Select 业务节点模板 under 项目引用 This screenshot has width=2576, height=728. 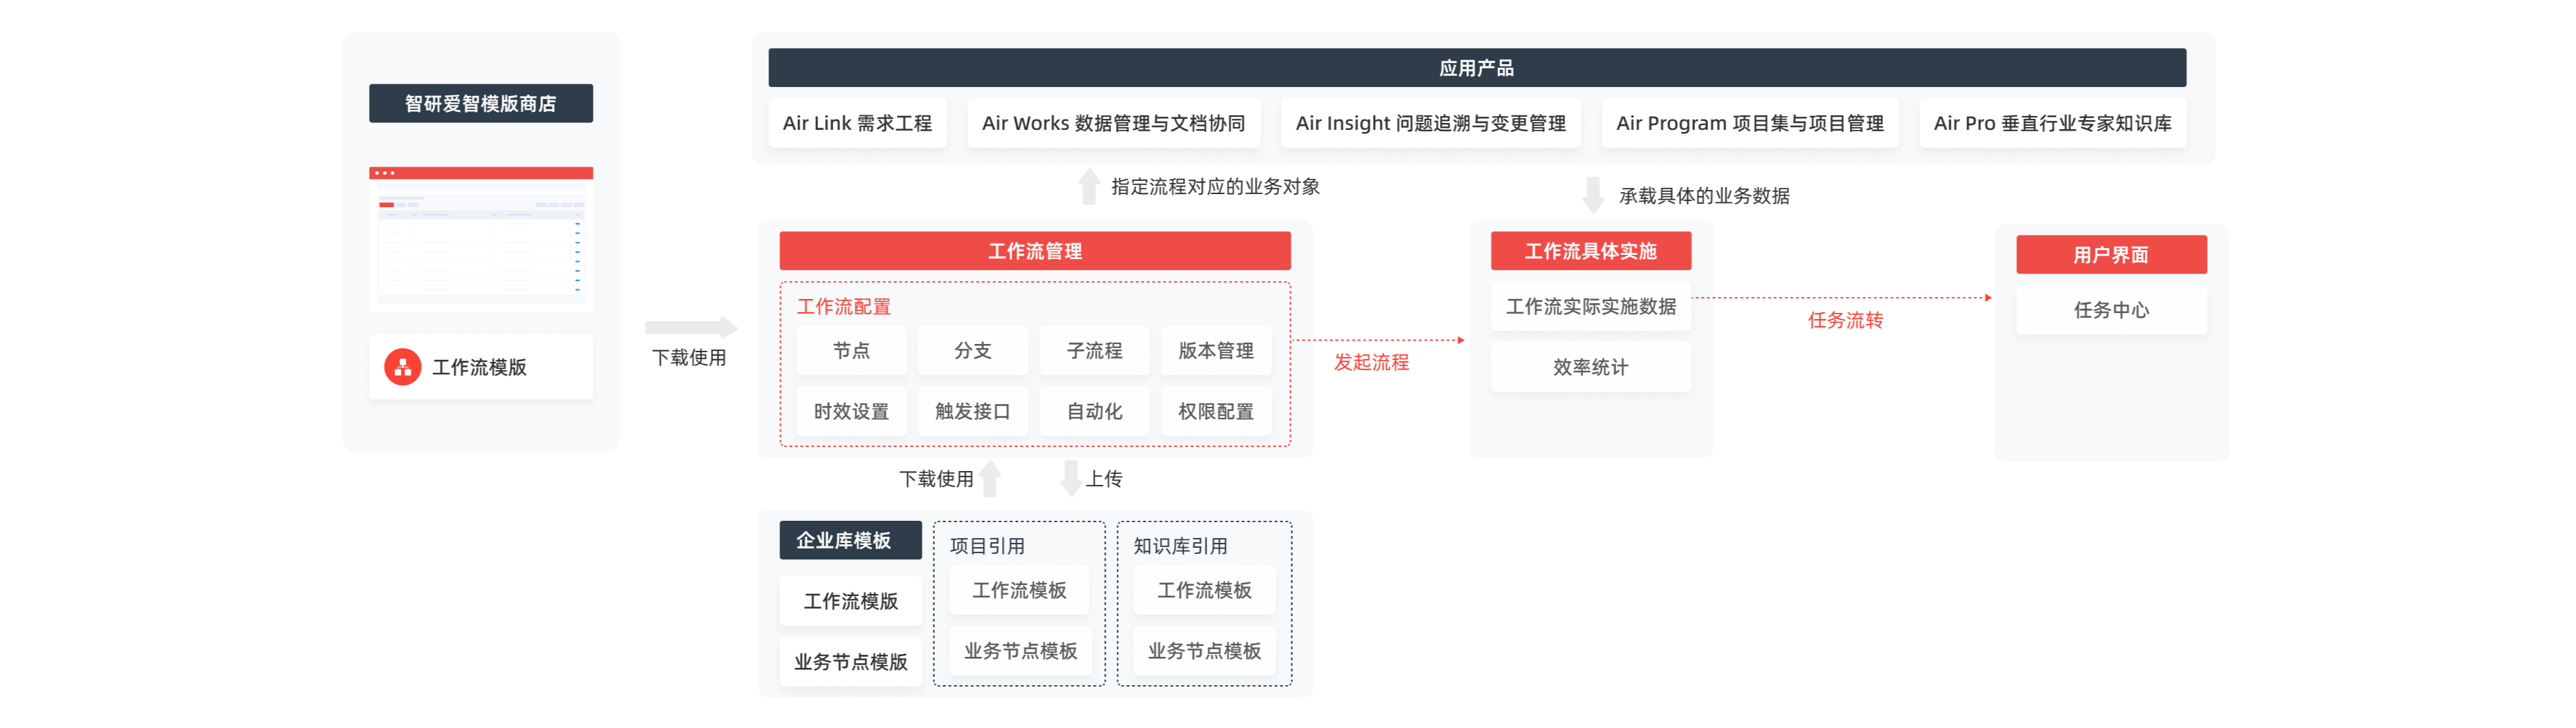click(x=1020, y=651)
